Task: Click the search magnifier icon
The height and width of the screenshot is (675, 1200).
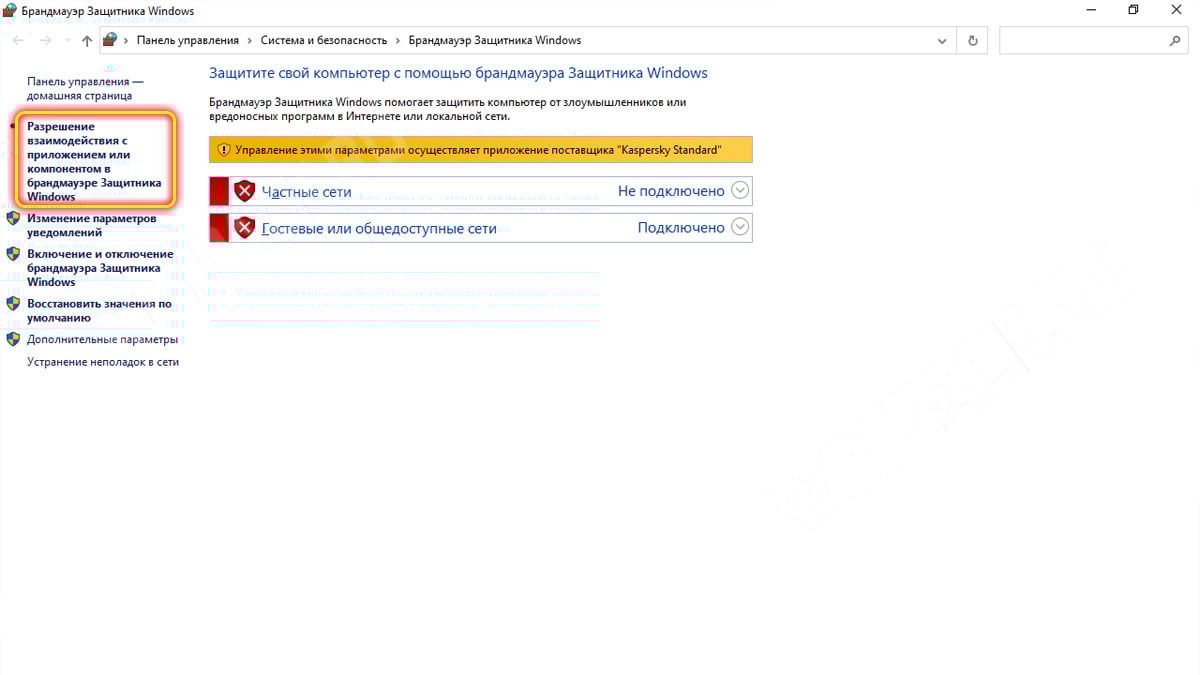Action: coord(1175,41)
